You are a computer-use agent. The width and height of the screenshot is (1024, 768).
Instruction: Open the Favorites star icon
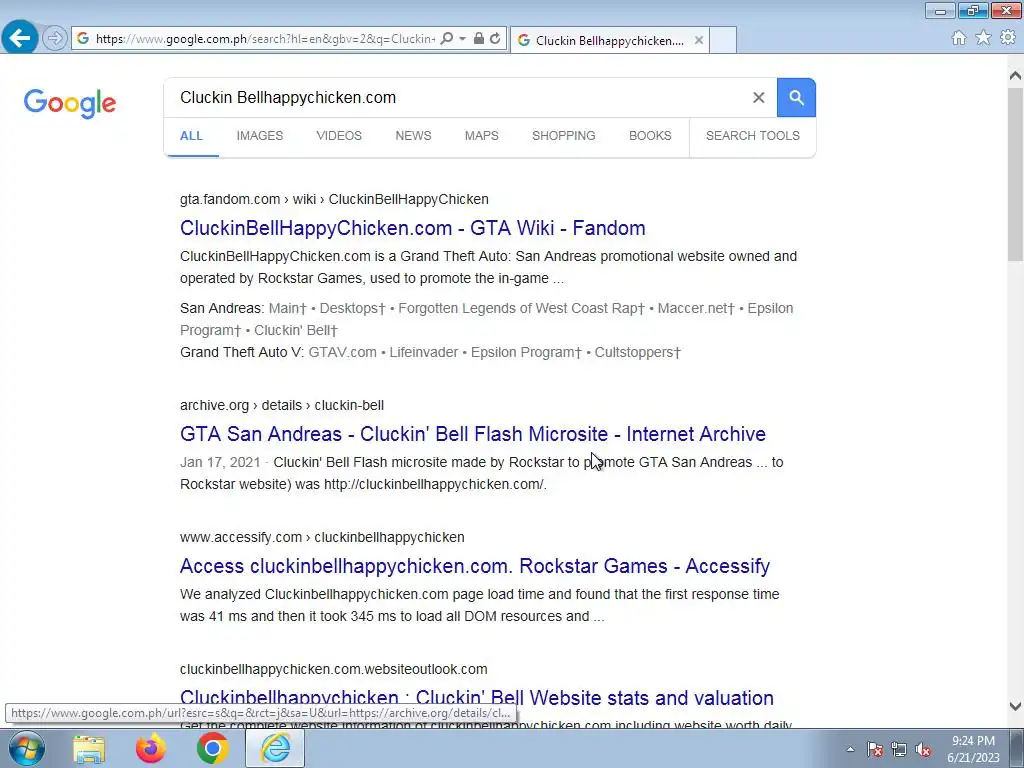pos(983,38)
